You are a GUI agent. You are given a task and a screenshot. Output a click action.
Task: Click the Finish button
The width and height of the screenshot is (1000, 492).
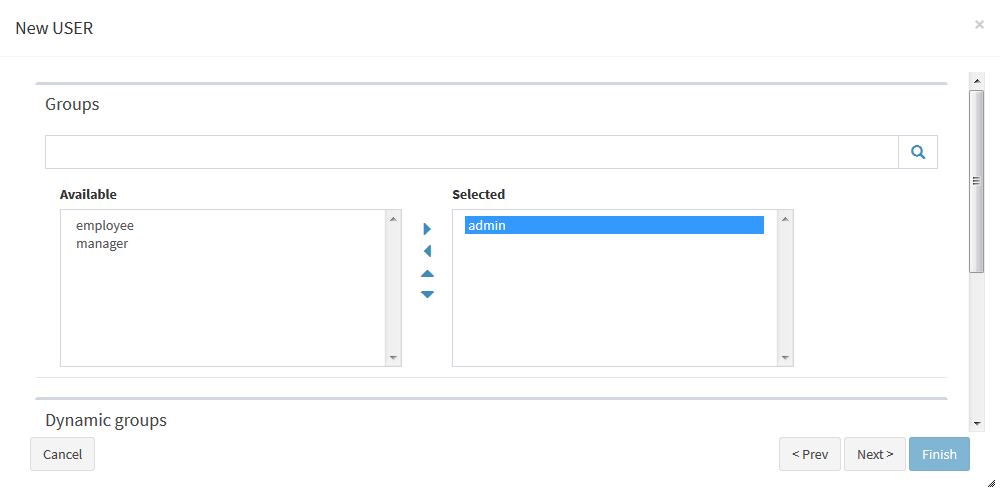939,454
